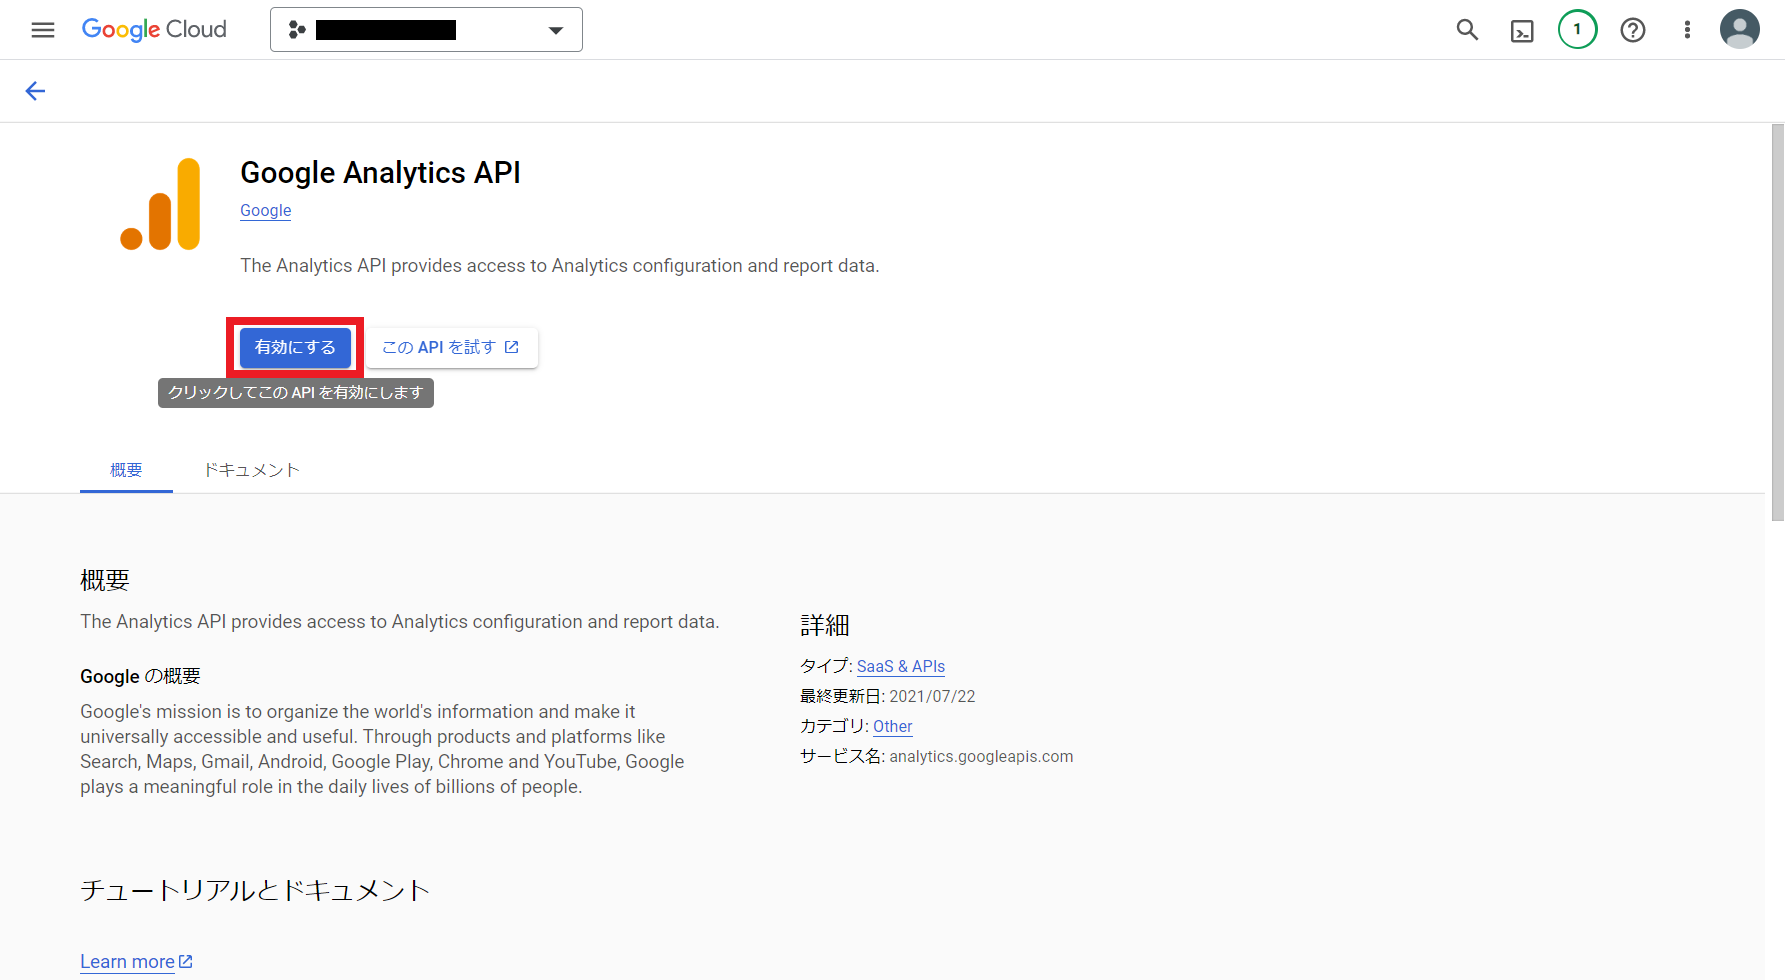Click the Google の概要 subheading
Viewport: 1785px width, 980px height.
(x=140, y=677)
